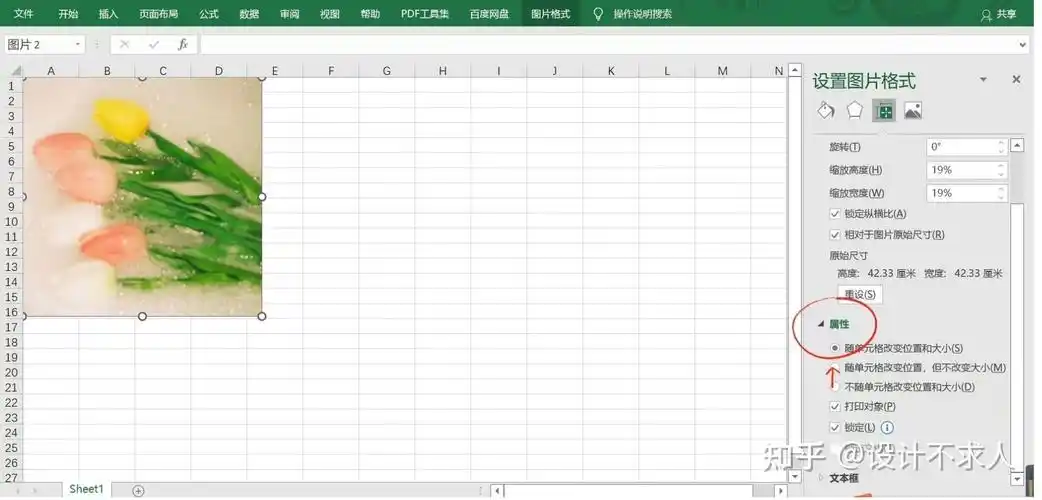Click the picture's right-middle resize handle

click(x=262, y=197)
